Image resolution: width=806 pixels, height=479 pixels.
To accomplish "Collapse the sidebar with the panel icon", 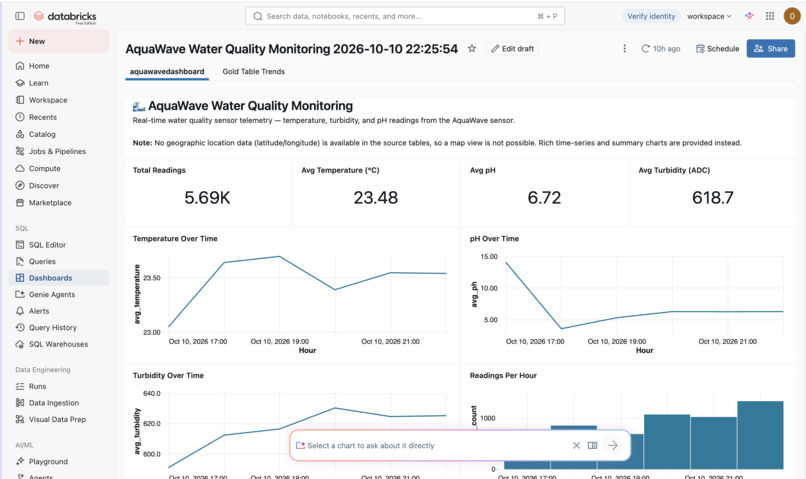I will coord(20,16).
